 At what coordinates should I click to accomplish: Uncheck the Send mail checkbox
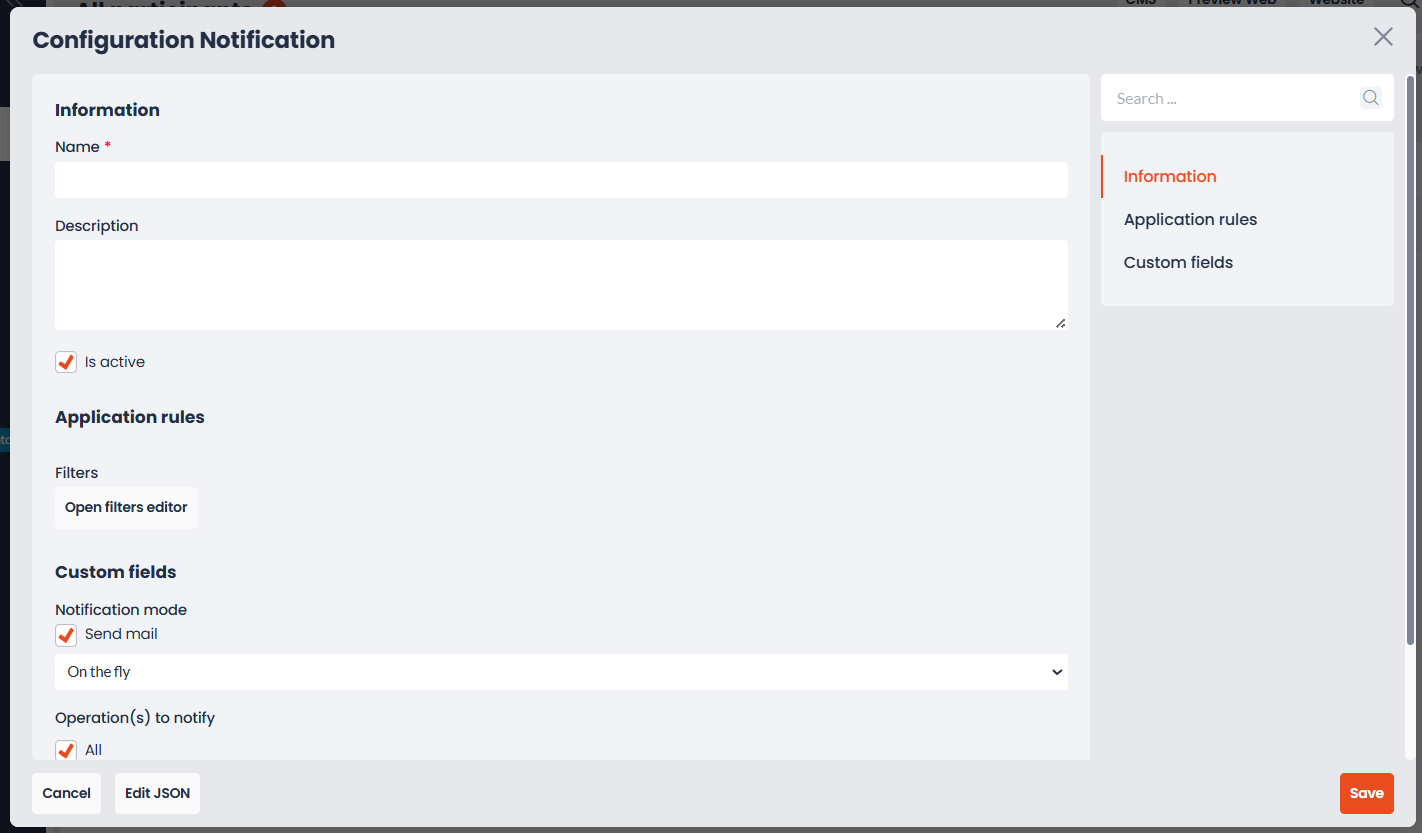pyautogui.click(x=66, y=635)
